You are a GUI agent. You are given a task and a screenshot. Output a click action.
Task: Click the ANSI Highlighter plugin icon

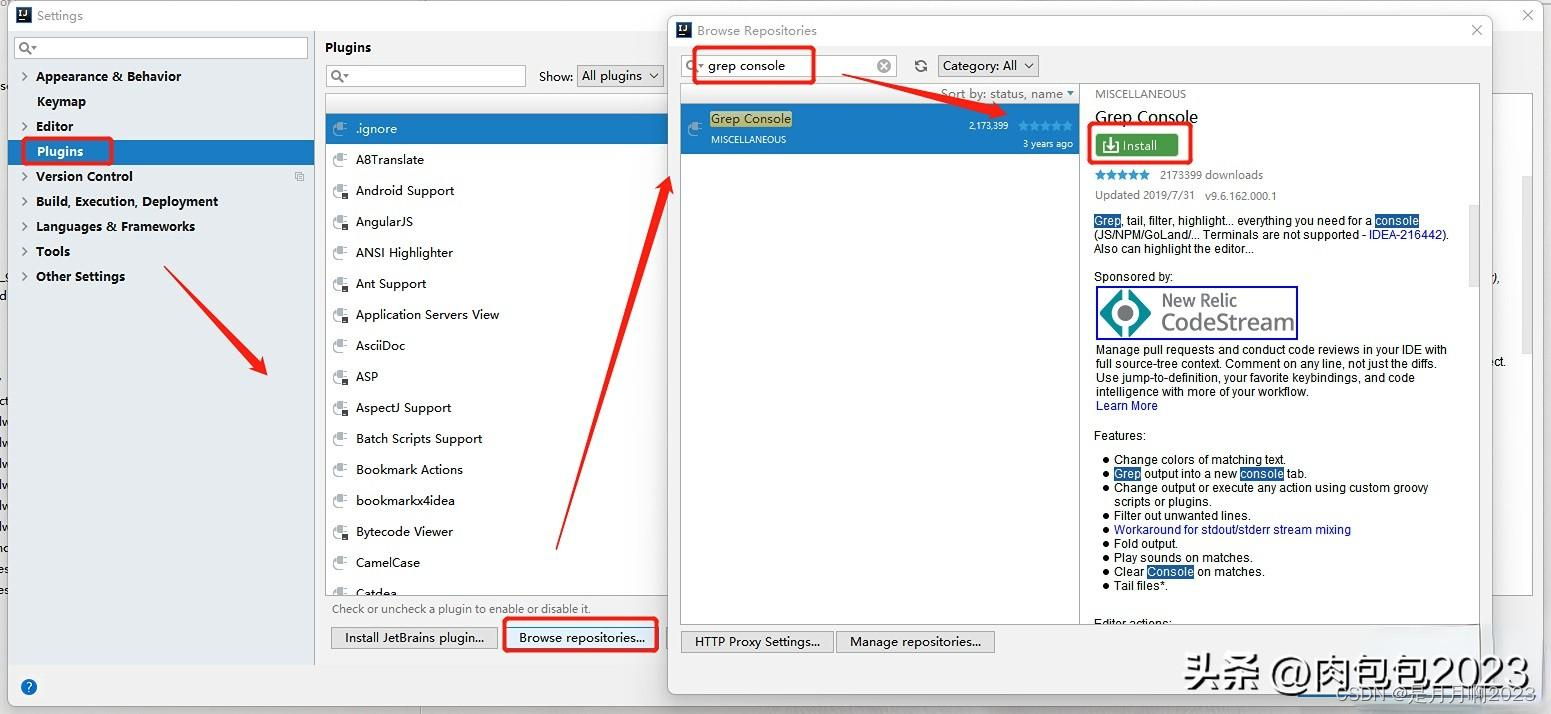[340, 253]
